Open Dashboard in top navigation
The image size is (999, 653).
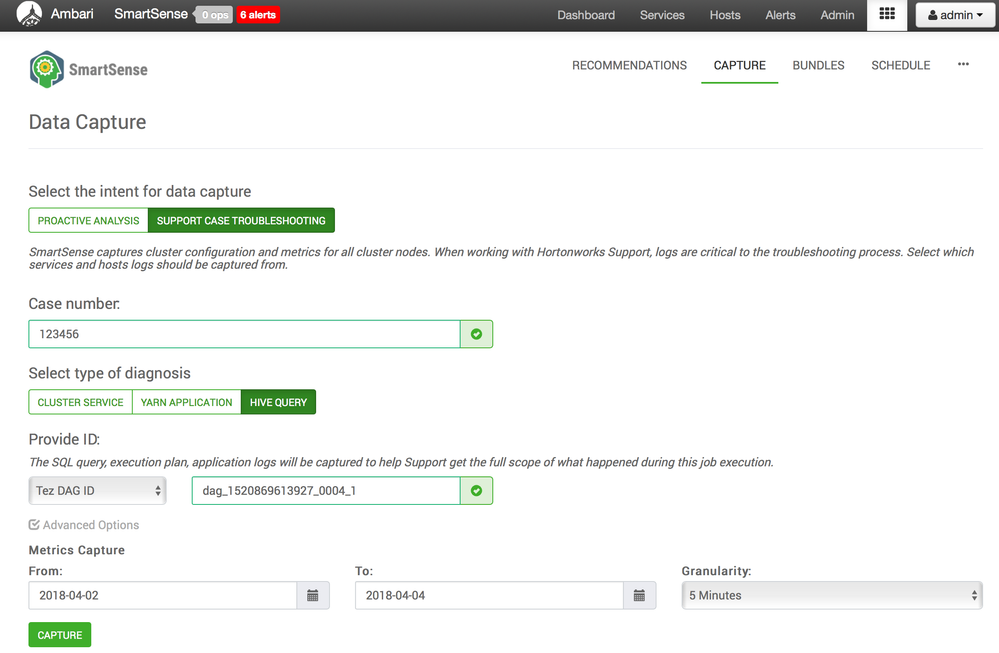point(586,15)
